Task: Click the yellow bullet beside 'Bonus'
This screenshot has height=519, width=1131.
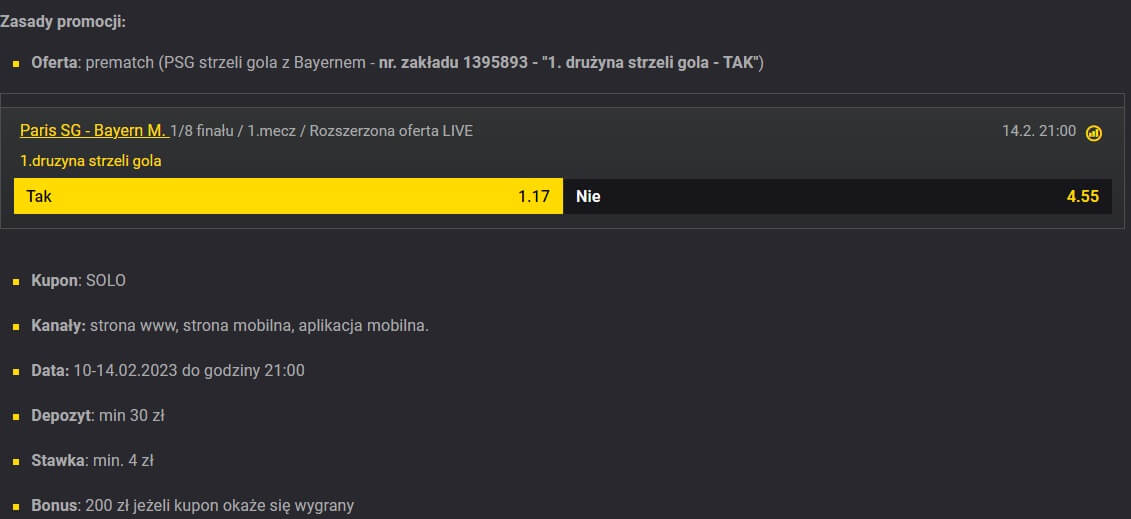Action: point(16,507)
